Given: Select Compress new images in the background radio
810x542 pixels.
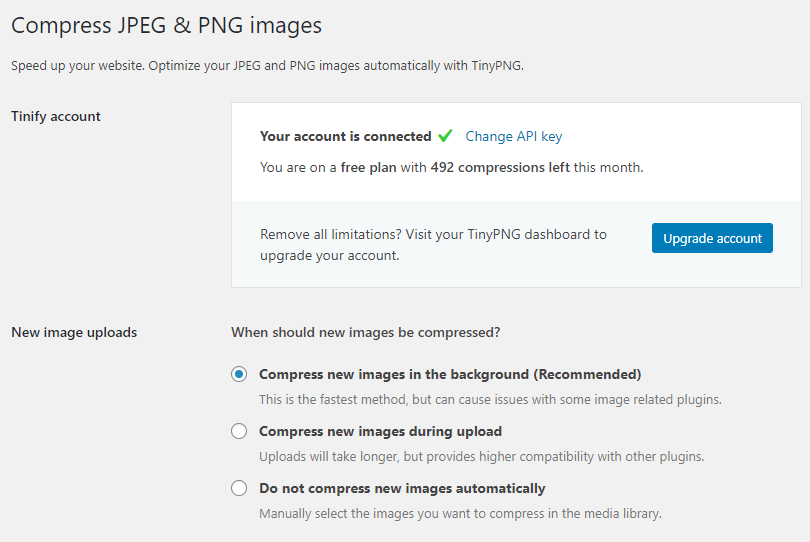Looking at the screenshot, I should pos(239,374).
